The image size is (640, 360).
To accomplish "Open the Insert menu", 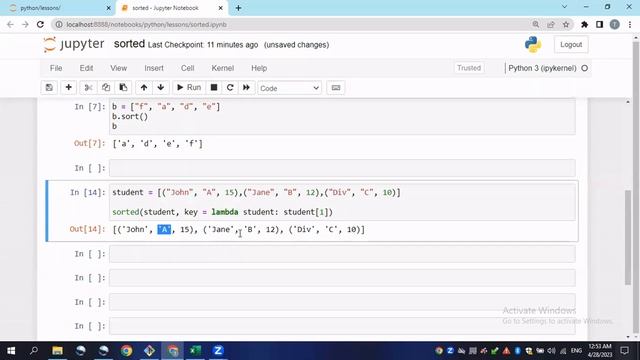I will 154,68.
